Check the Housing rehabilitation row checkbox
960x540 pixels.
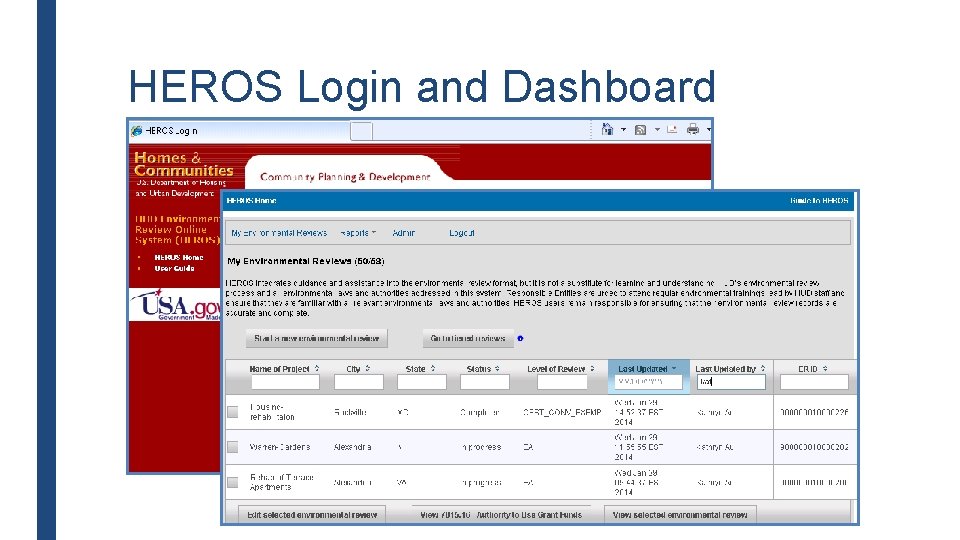coord(233,412)
